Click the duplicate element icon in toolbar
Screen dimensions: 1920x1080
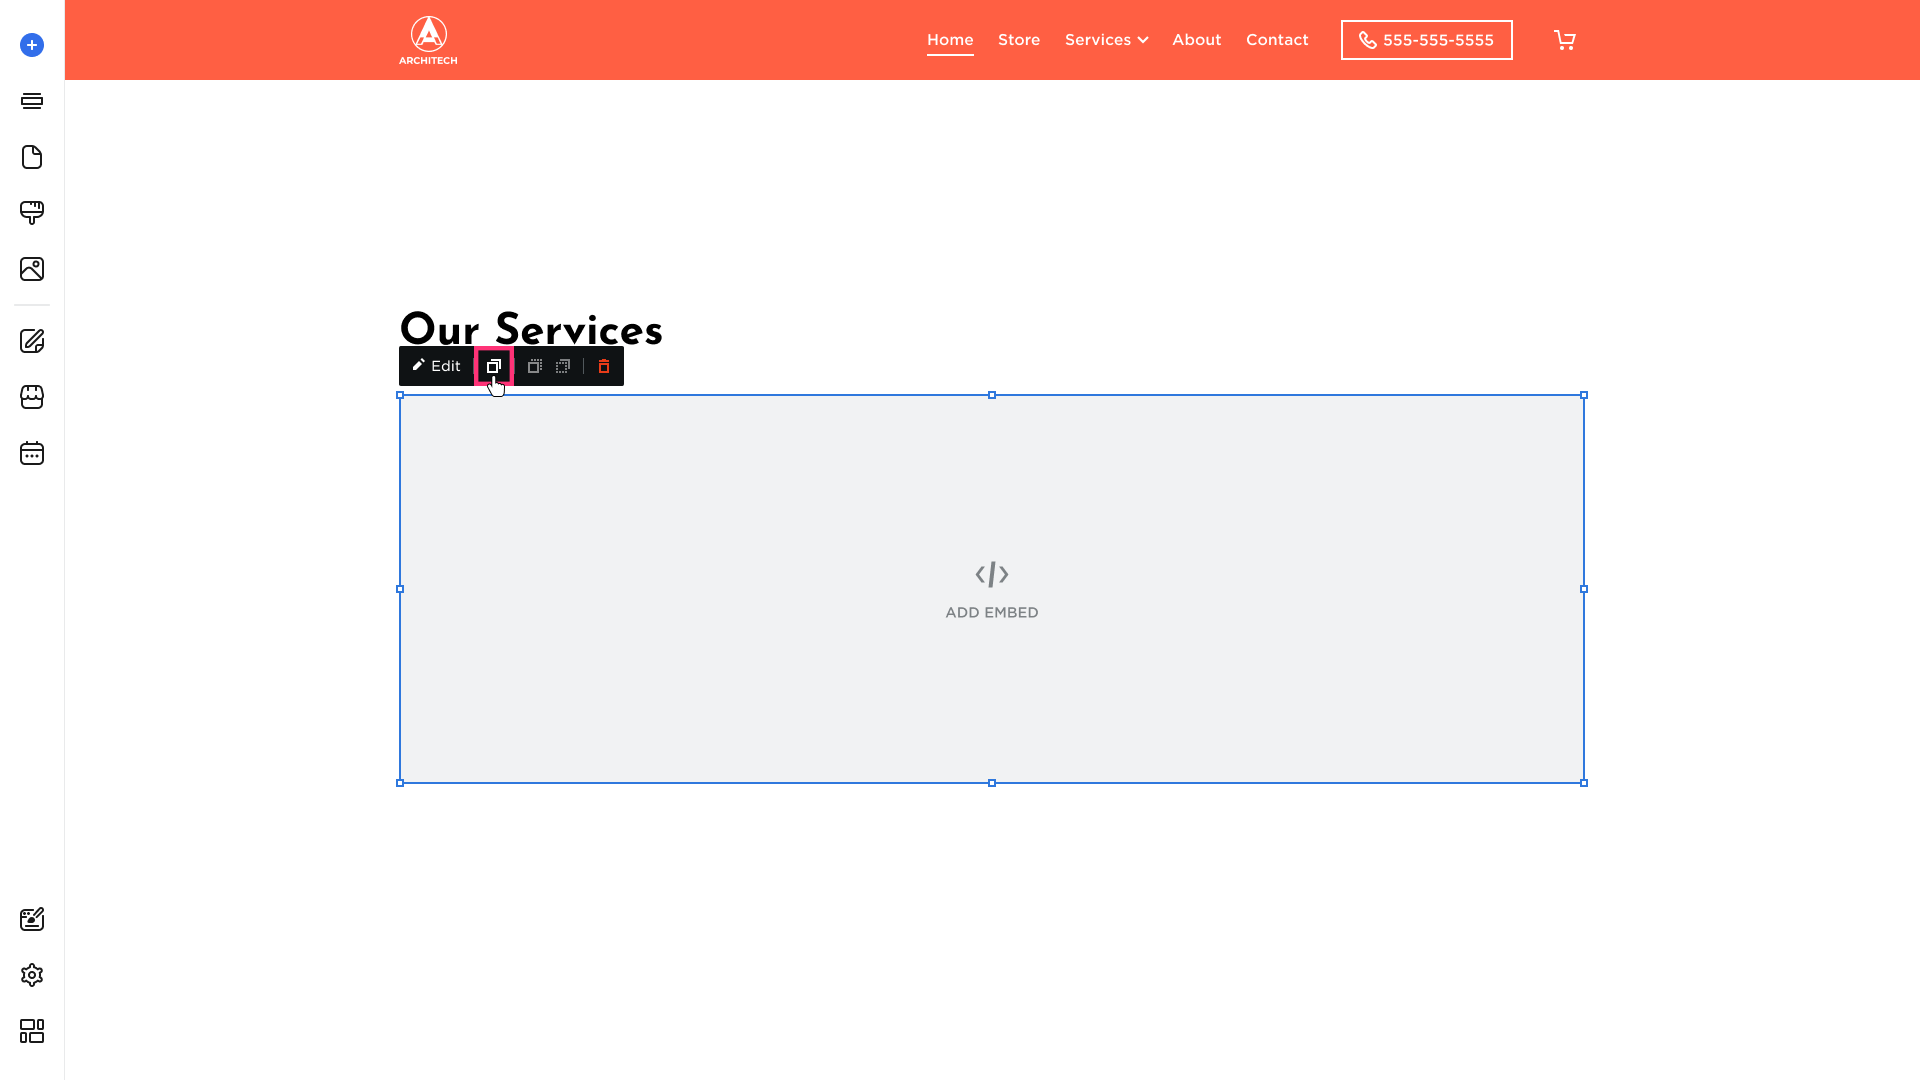[494, 366]
